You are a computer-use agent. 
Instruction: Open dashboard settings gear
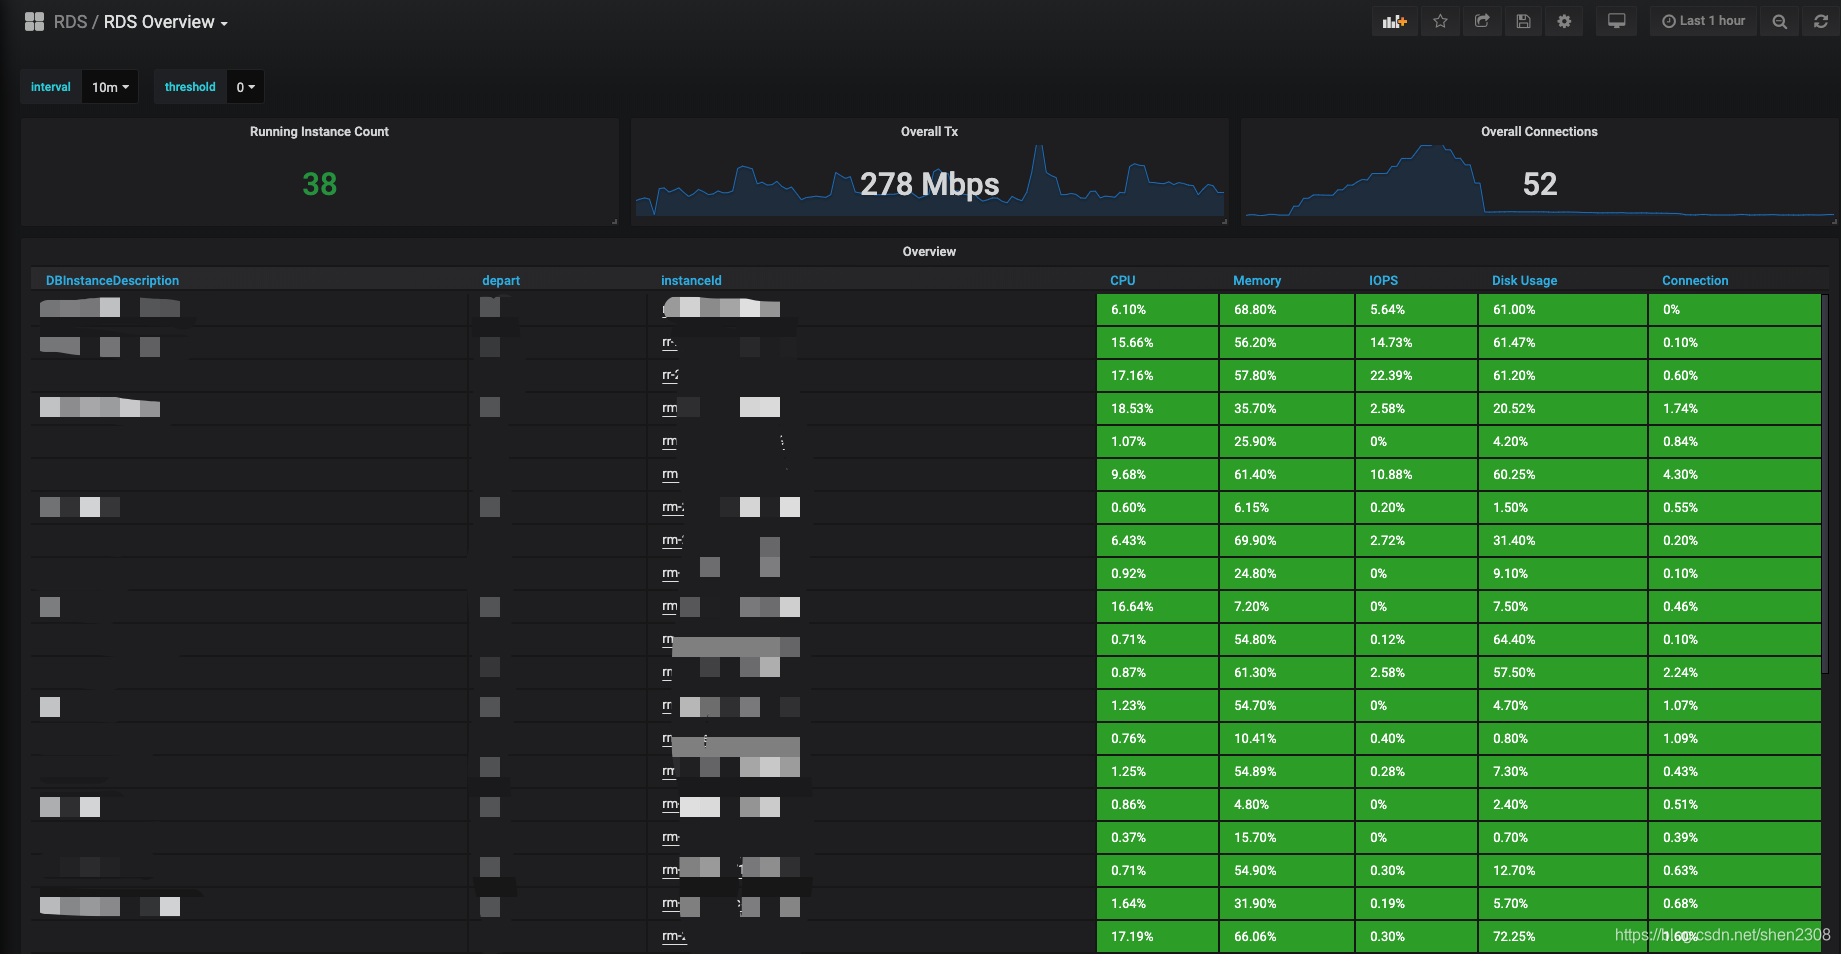pyautogui.click(x=1564, y=21)
